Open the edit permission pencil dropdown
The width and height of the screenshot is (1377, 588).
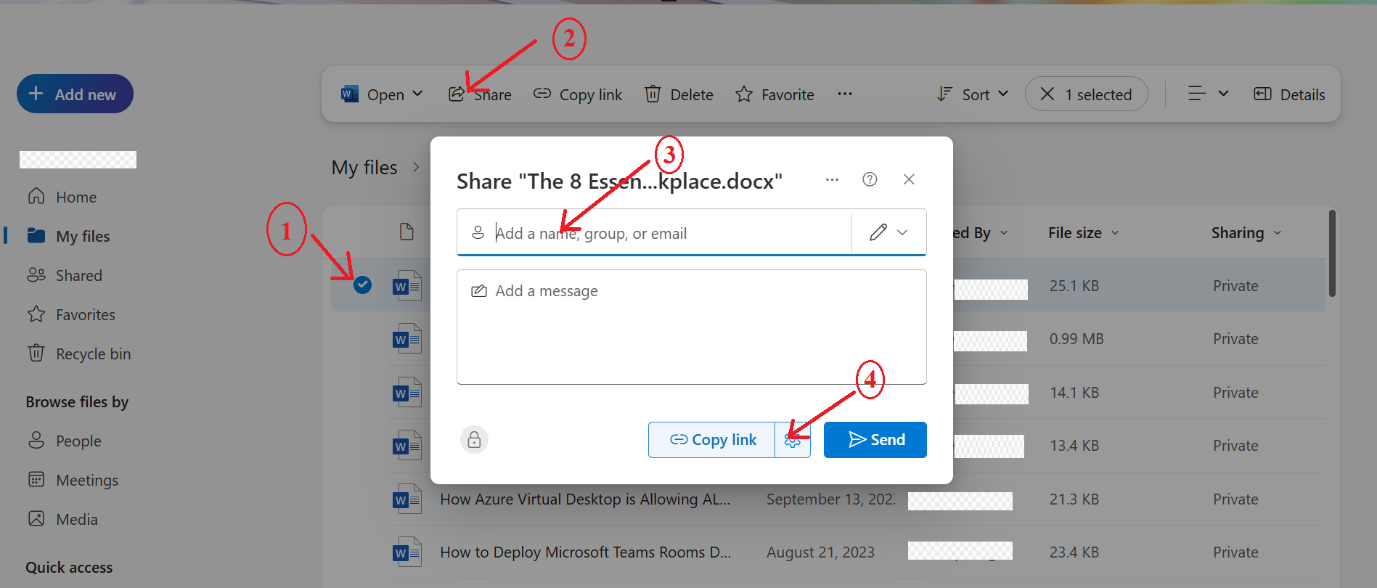[888, 232]
